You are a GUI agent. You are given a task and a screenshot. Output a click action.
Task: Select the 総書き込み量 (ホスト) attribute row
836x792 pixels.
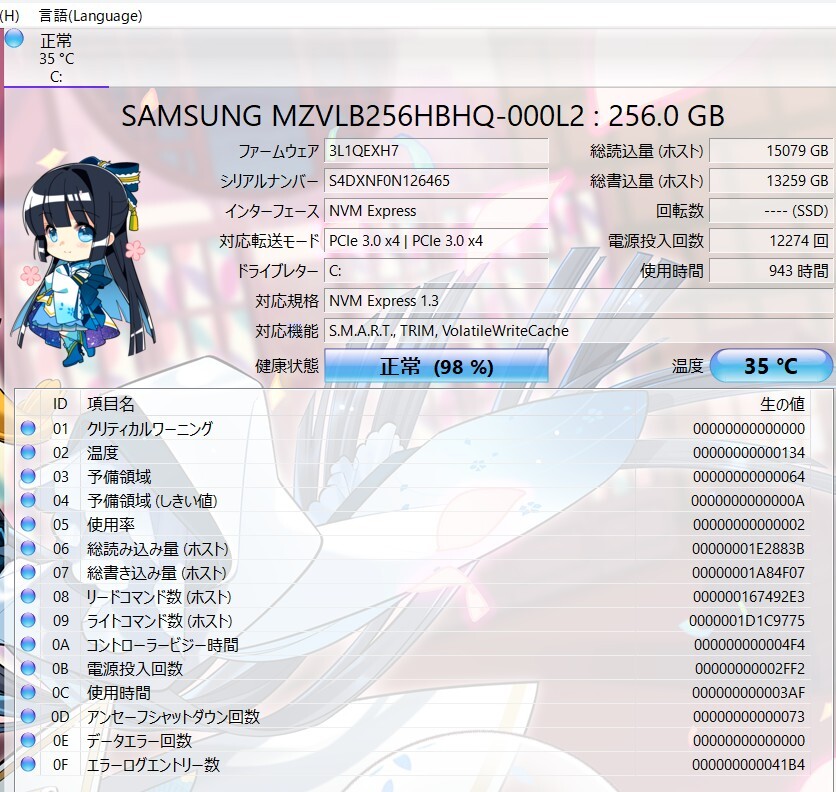pos(413,572)
